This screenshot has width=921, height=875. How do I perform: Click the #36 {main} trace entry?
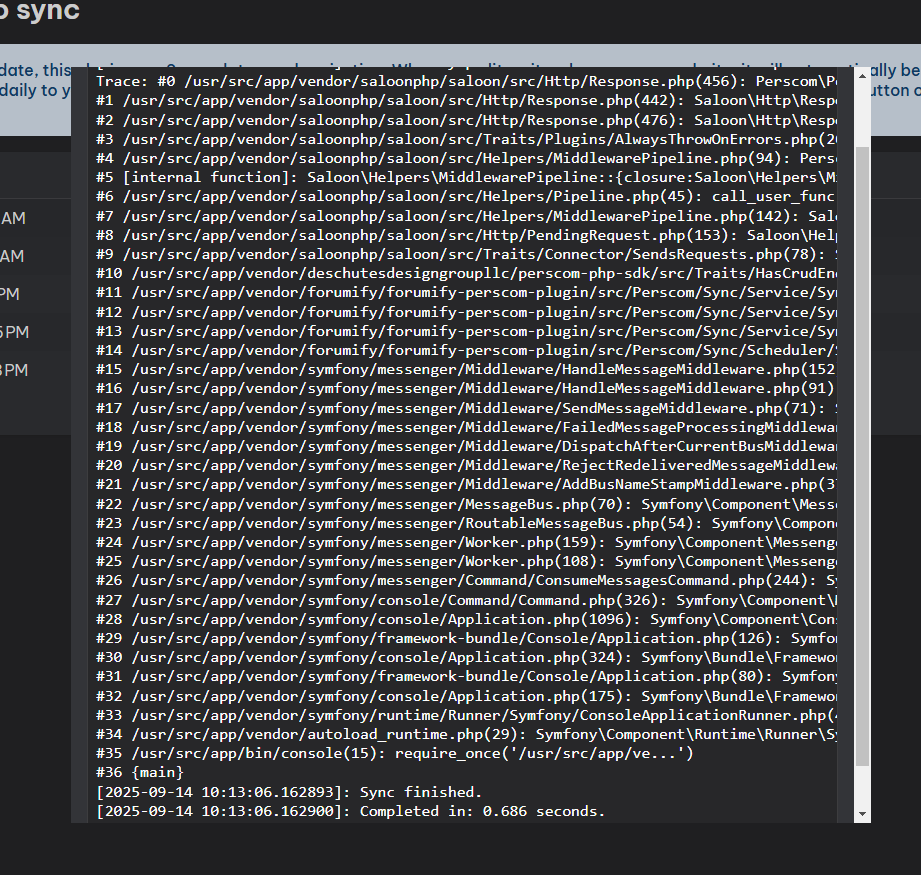[140, 773]
